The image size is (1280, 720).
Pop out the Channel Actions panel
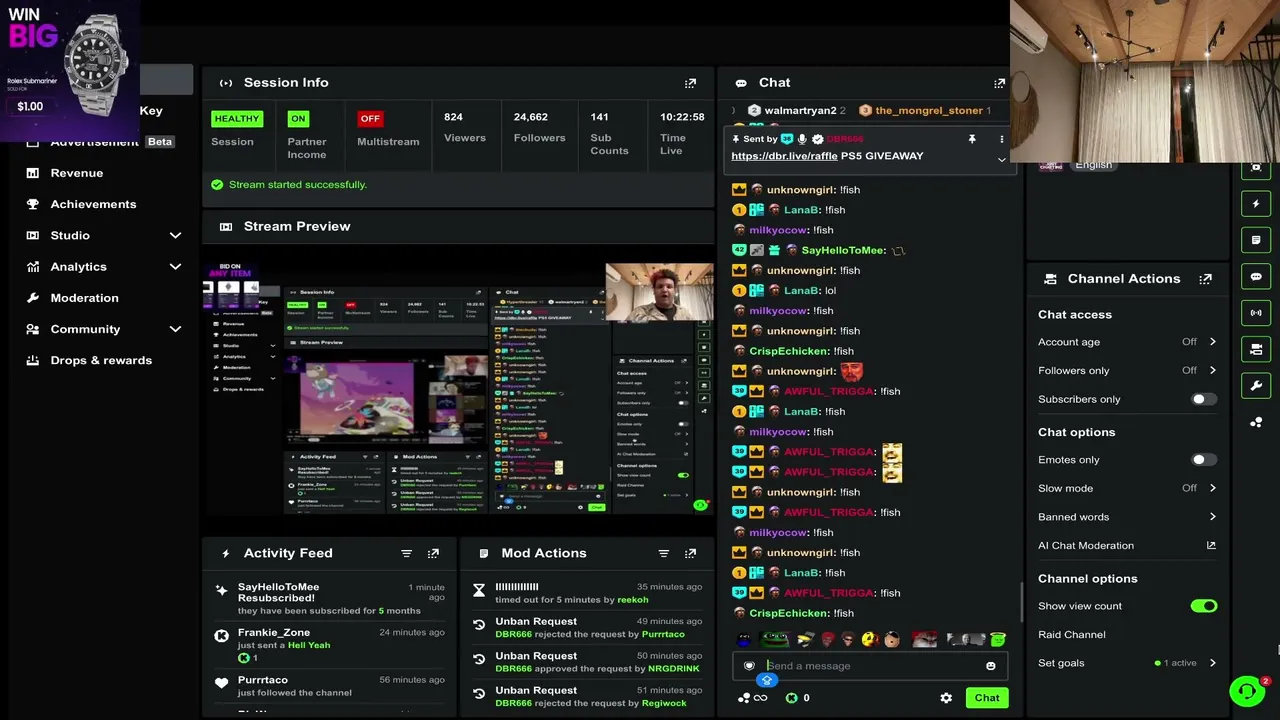1205,279
